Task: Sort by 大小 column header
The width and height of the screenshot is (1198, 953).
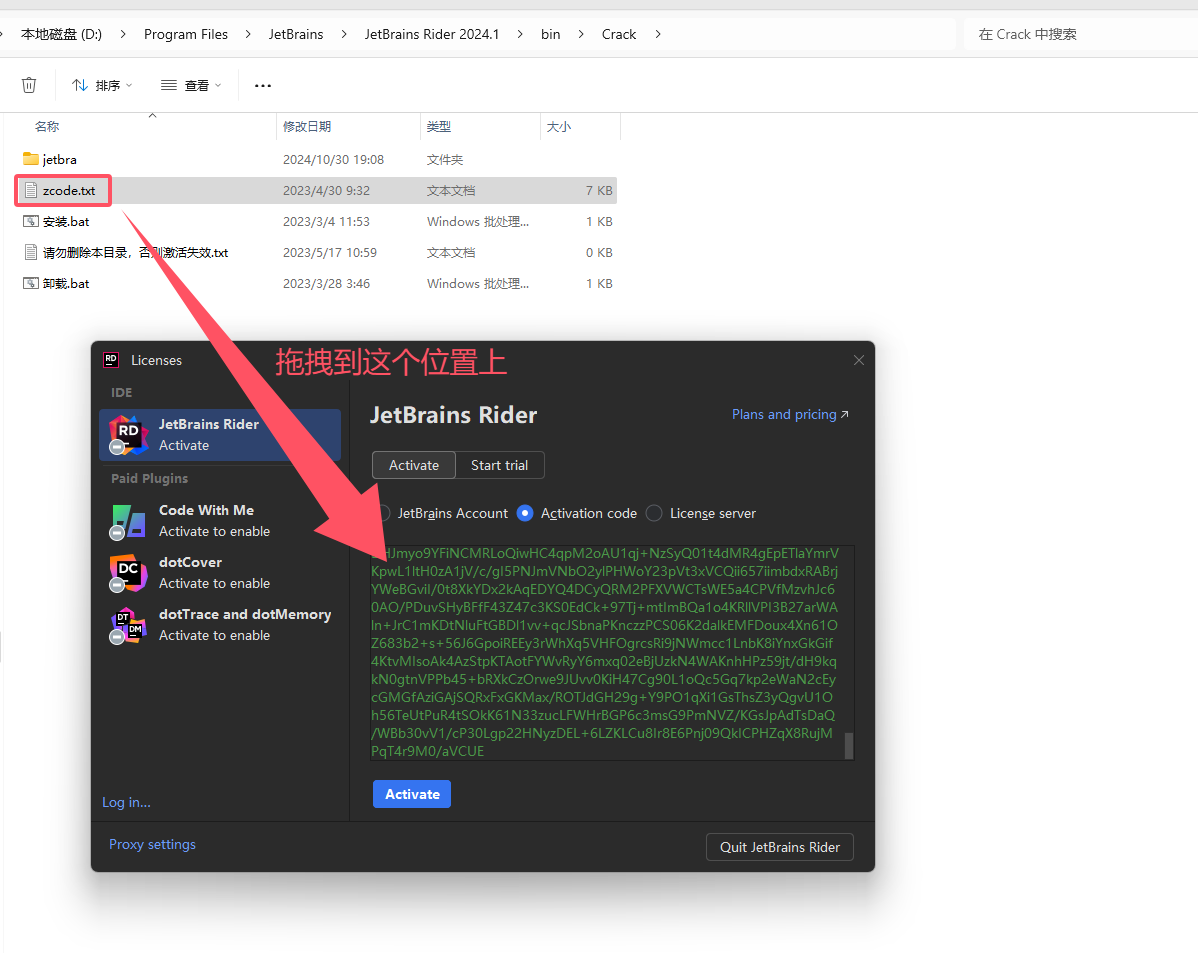Action: (x=559, y=126)
